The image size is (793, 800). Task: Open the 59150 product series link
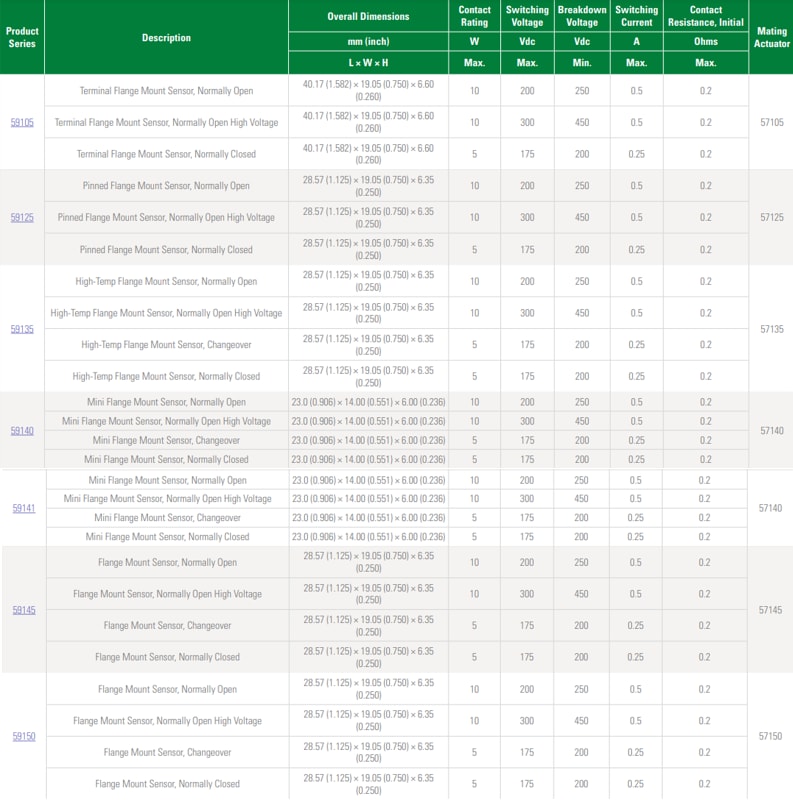[23, 737]
